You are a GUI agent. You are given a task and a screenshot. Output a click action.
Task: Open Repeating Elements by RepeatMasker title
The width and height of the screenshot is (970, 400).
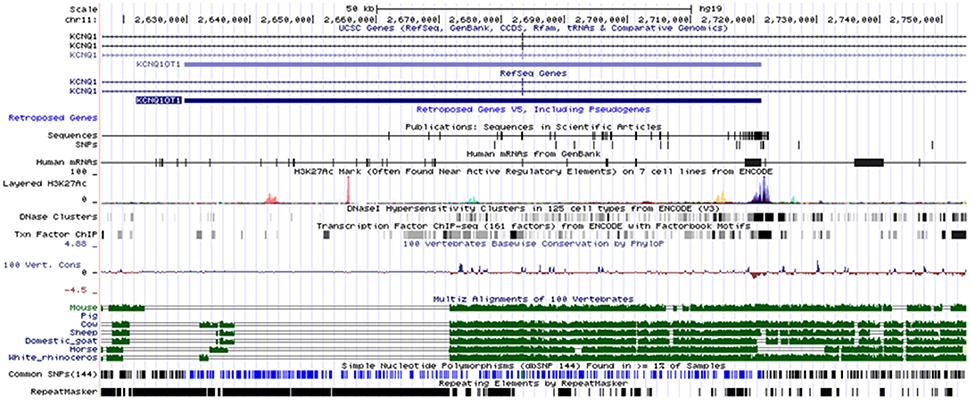click(533, 383)
